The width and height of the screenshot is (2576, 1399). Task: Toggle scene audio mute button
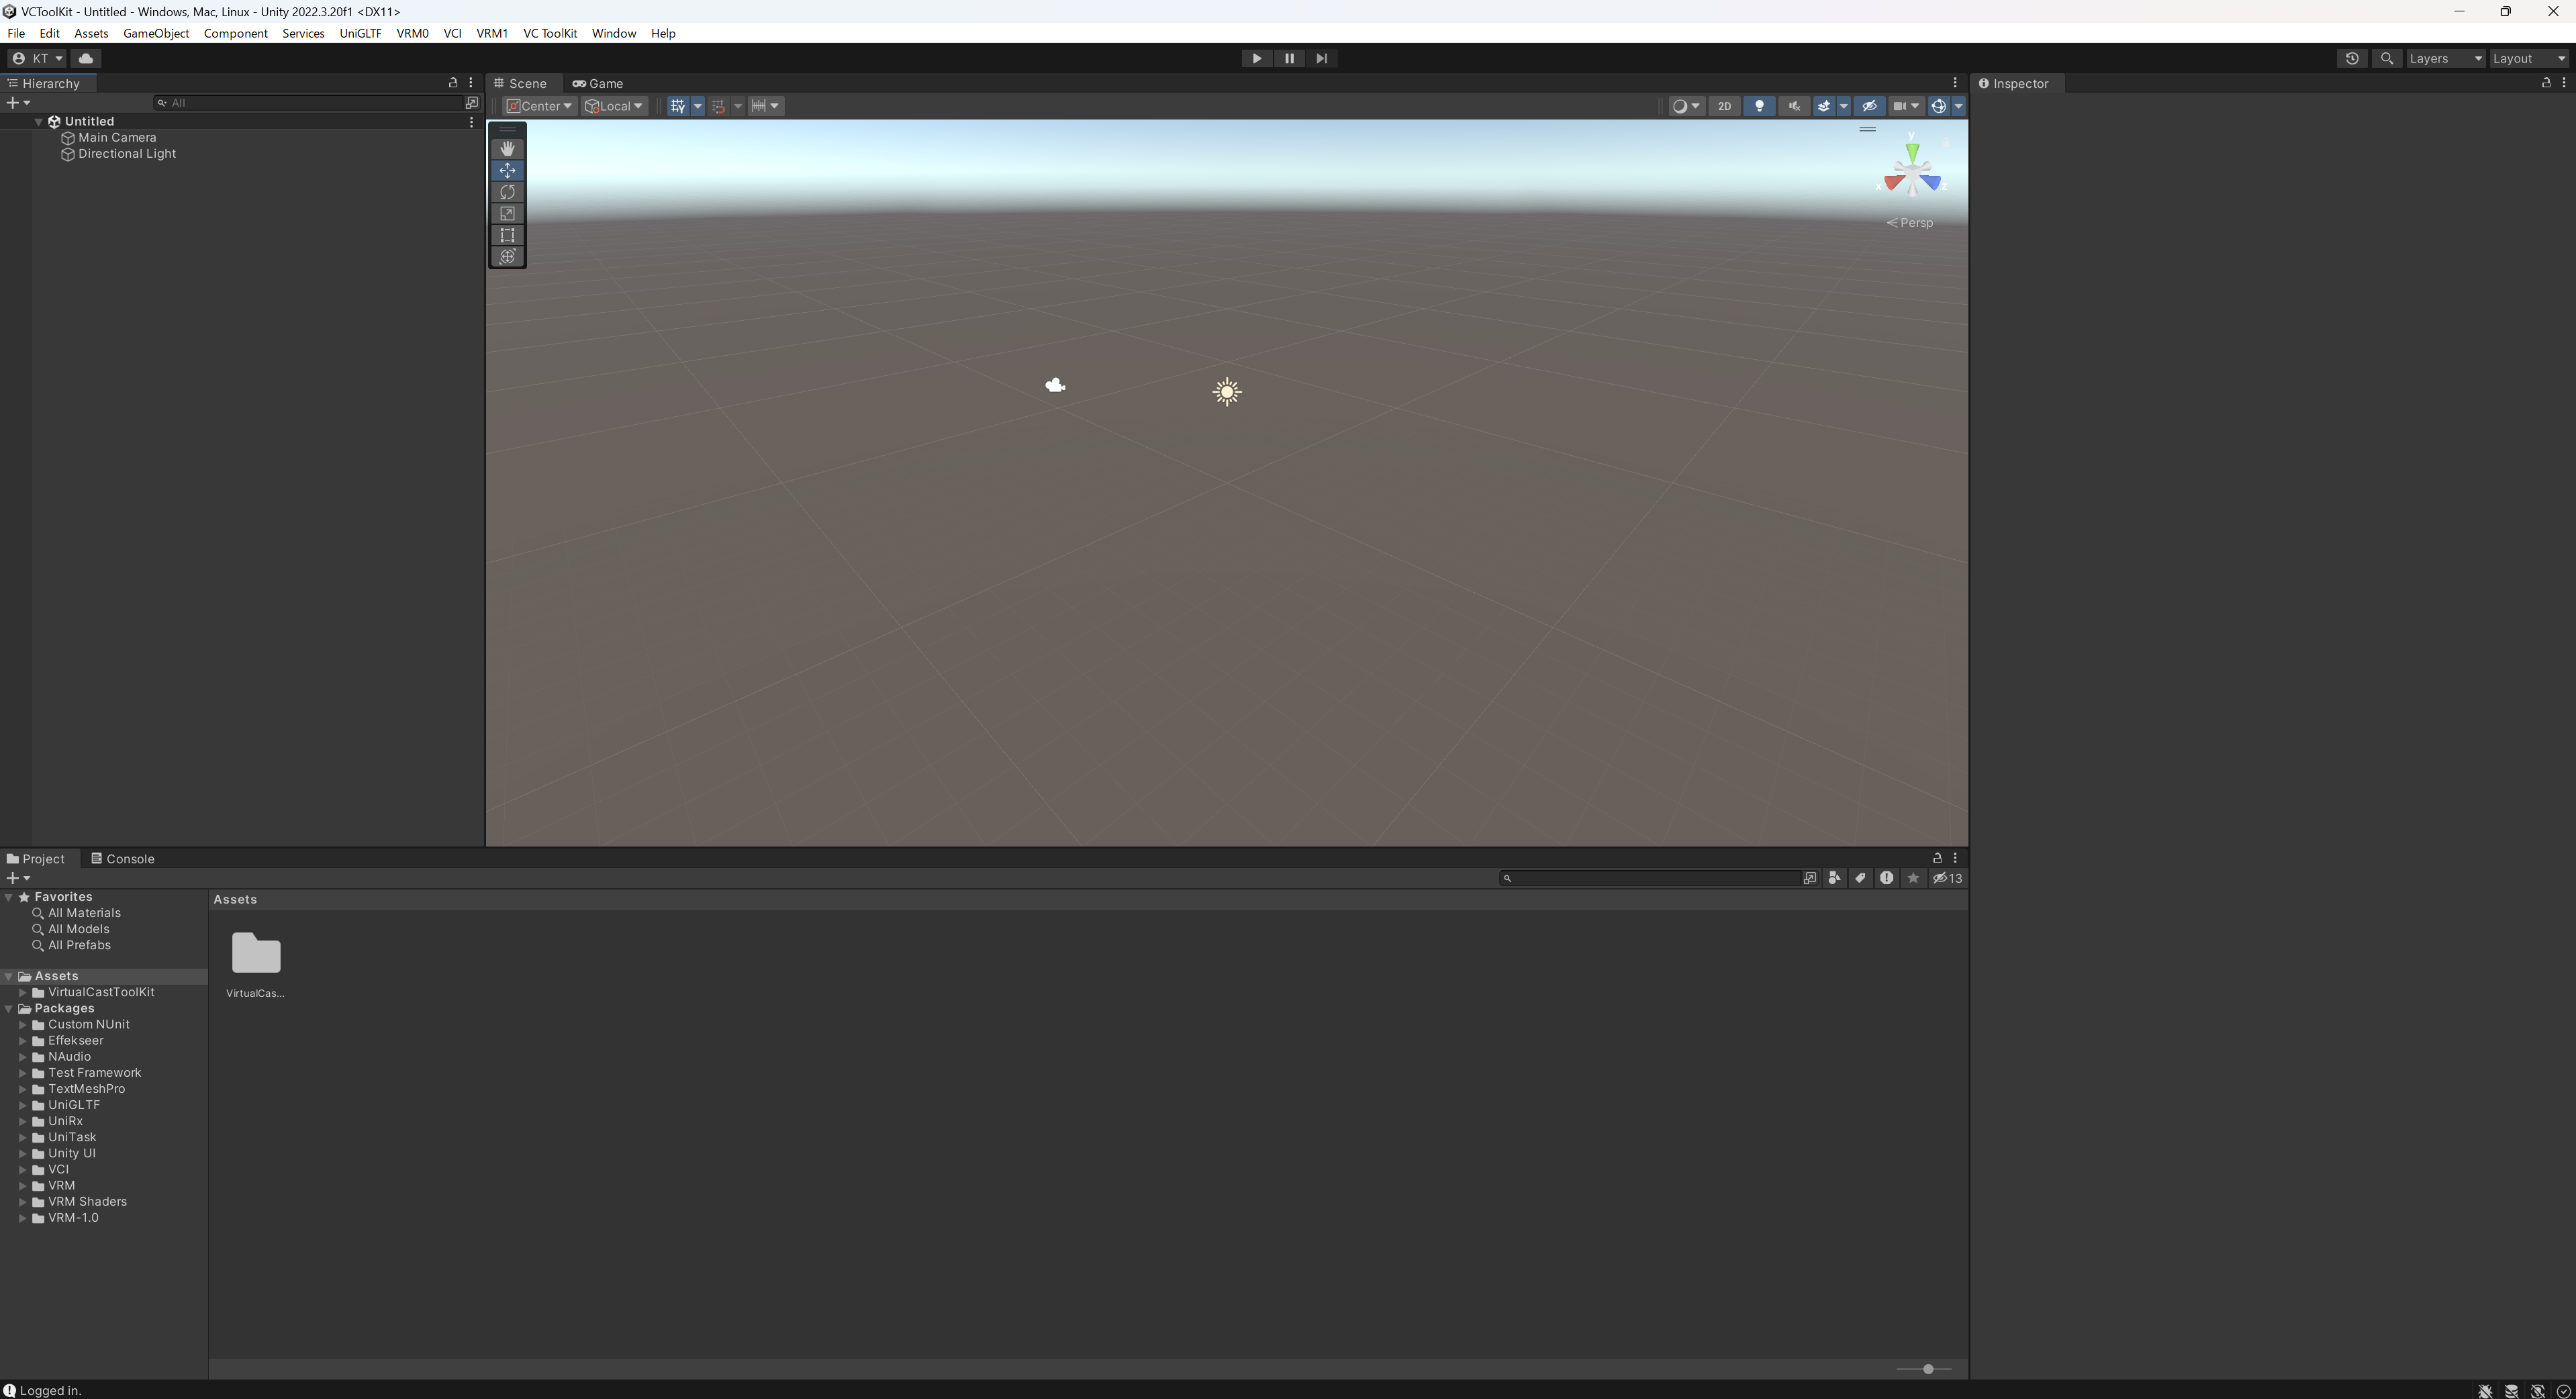(1794, 106)
